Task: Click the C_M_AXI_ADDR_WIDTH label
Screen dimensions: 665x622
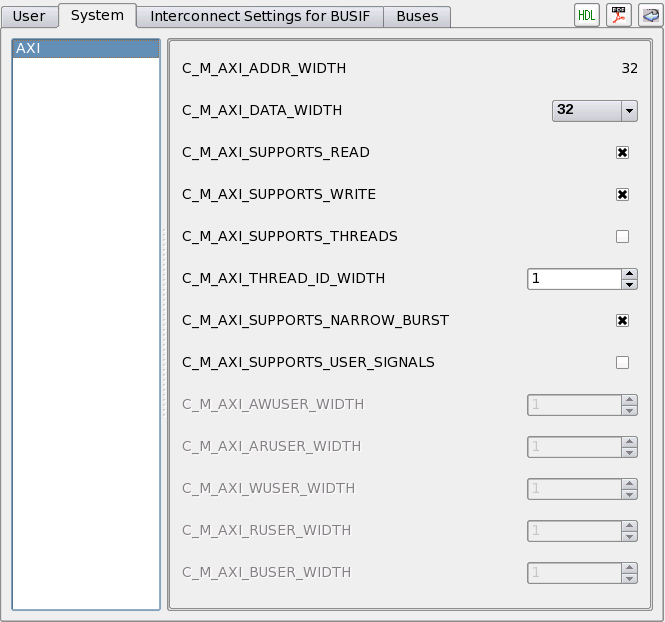Action: point(264,68)
